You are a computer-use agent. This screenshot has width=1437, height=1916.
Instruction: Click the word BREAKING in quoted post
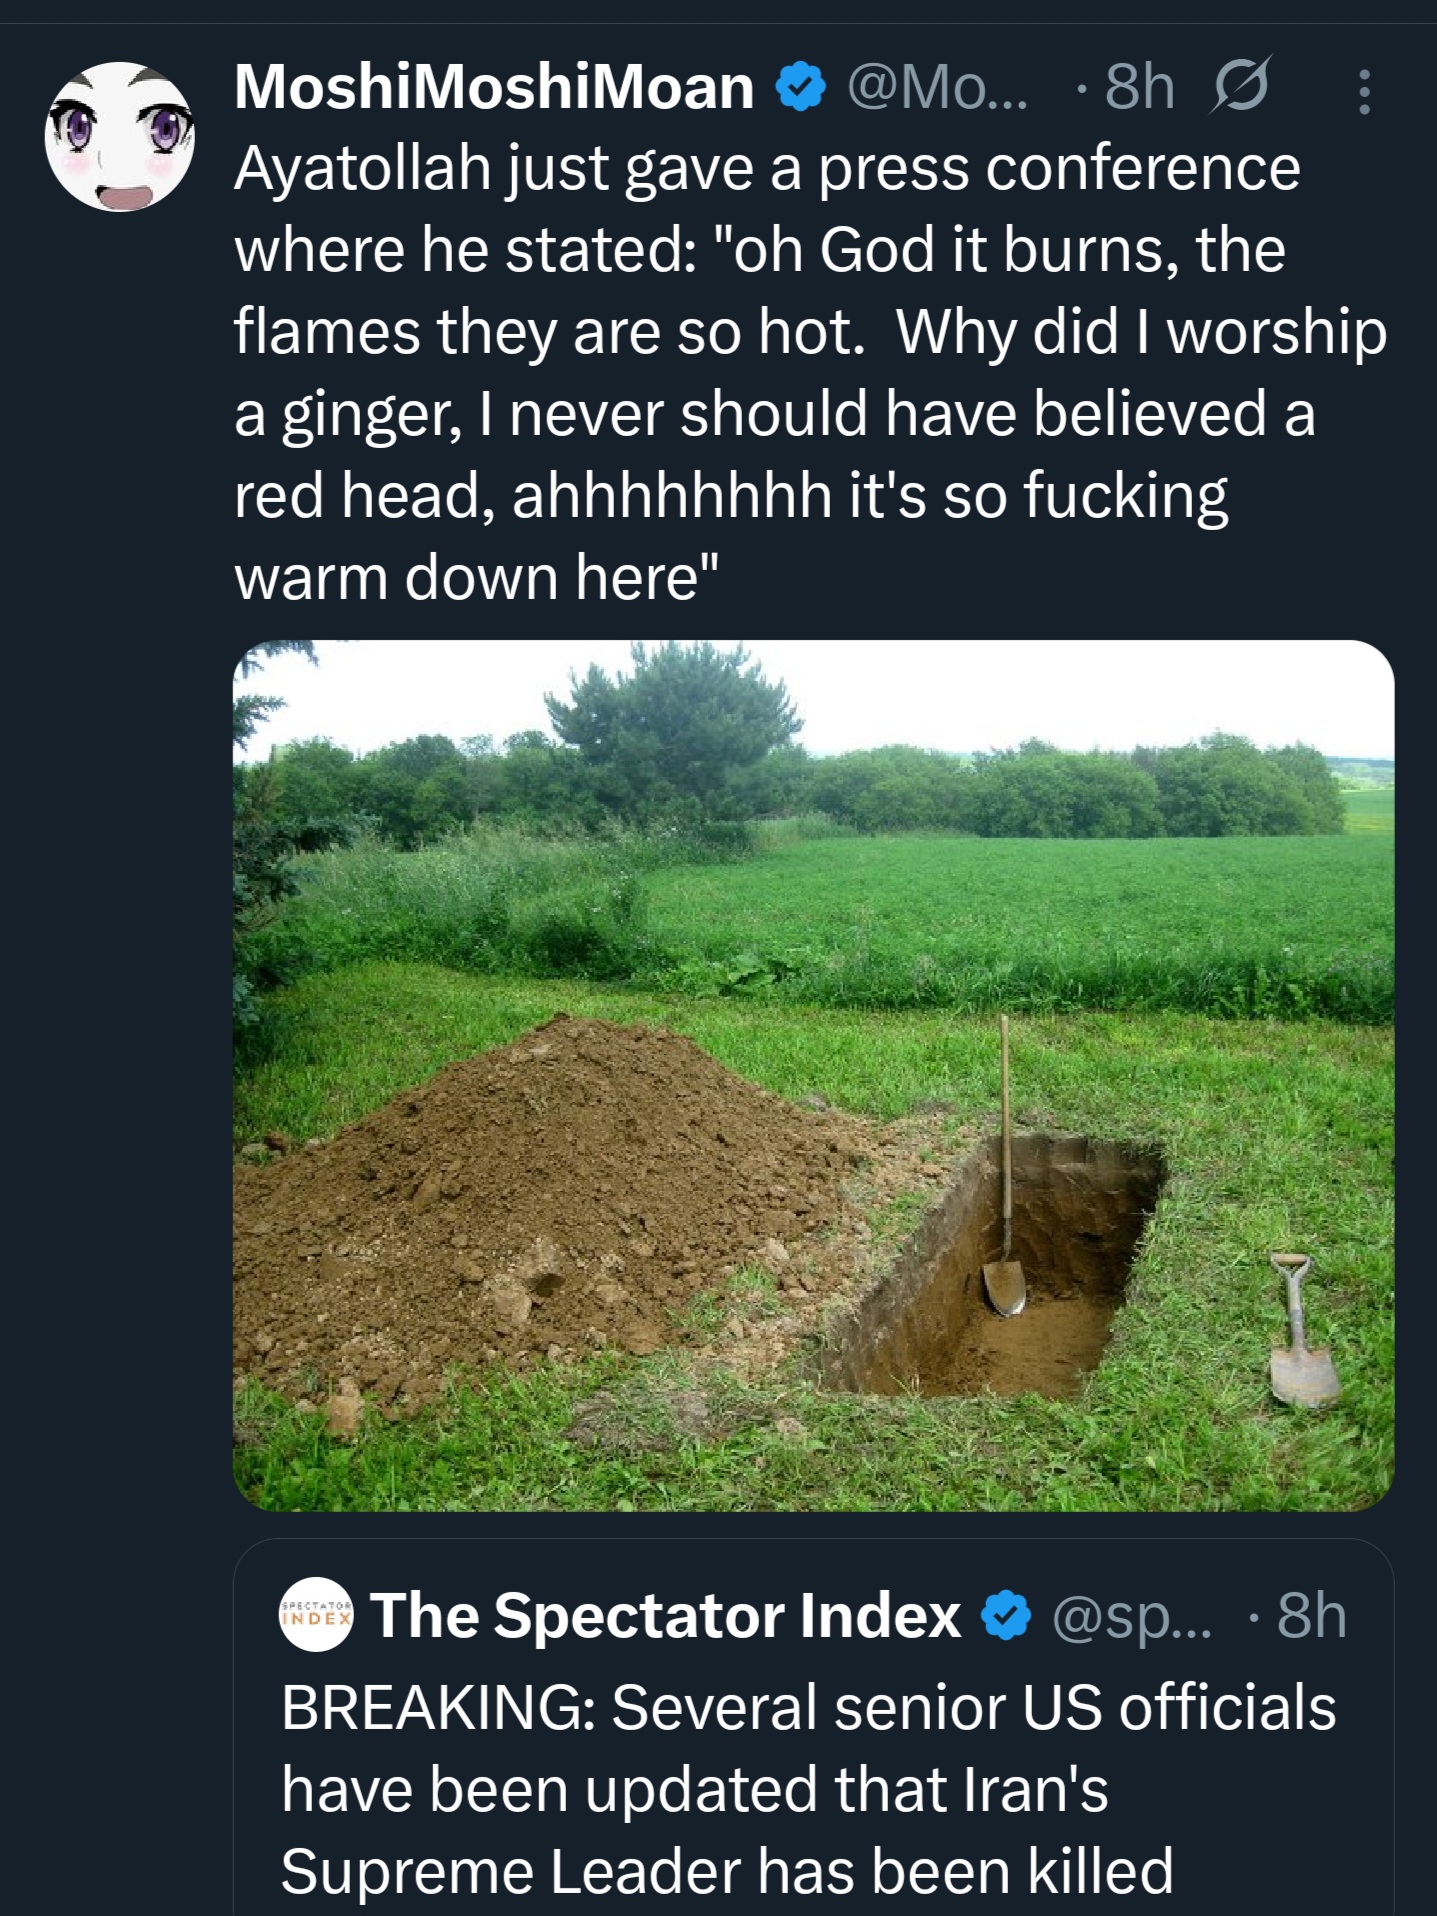[x=438, y=1707]
